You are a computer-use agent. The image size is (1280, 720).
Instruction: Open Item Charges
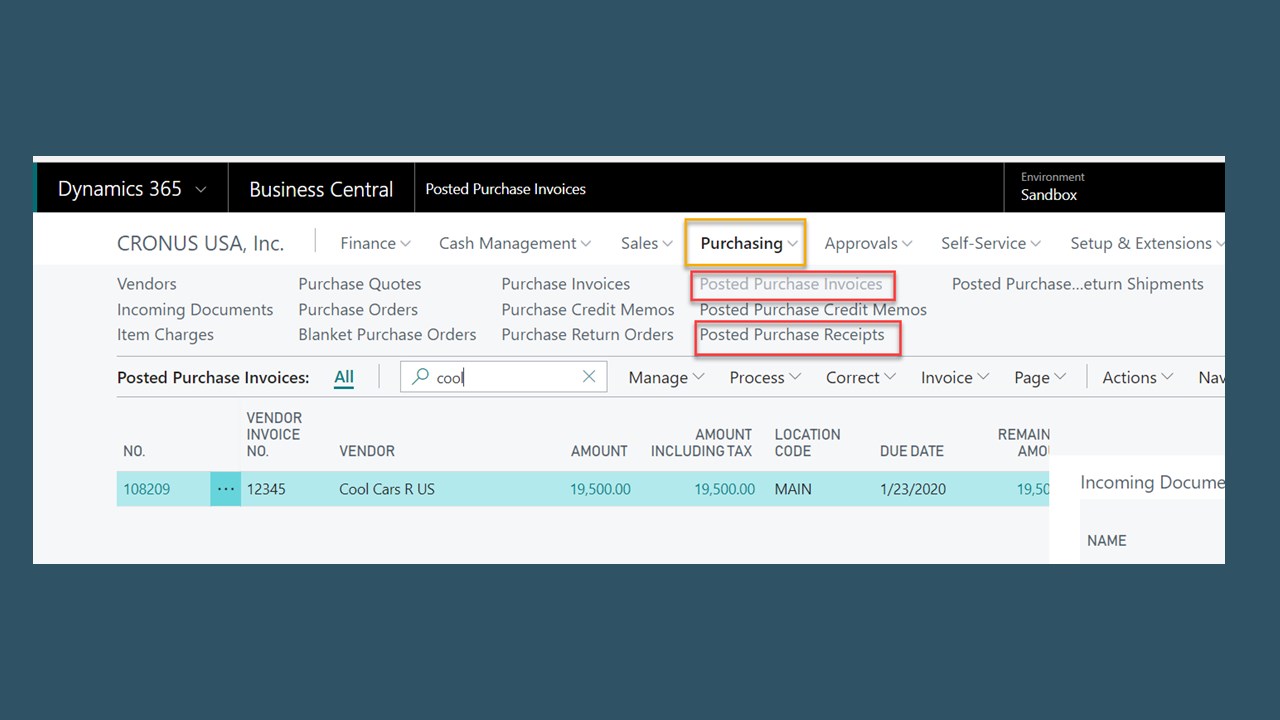click(165, 335)
